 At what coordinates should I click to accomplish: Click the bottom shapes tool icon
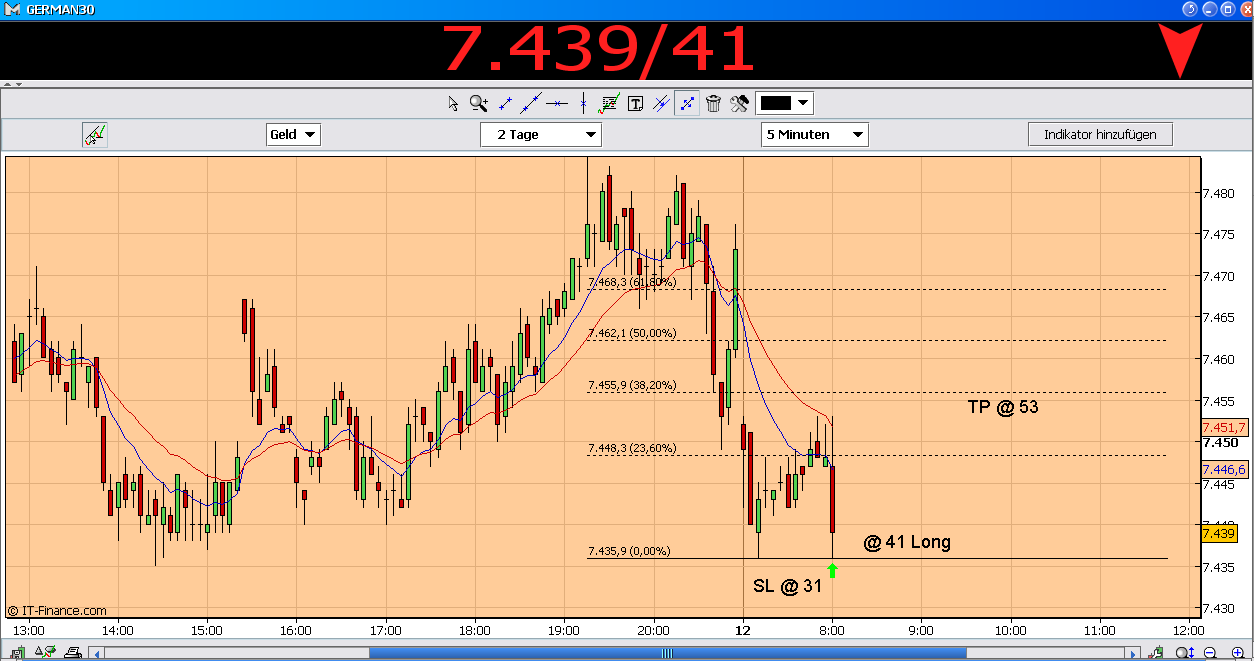tap(46, 652)
